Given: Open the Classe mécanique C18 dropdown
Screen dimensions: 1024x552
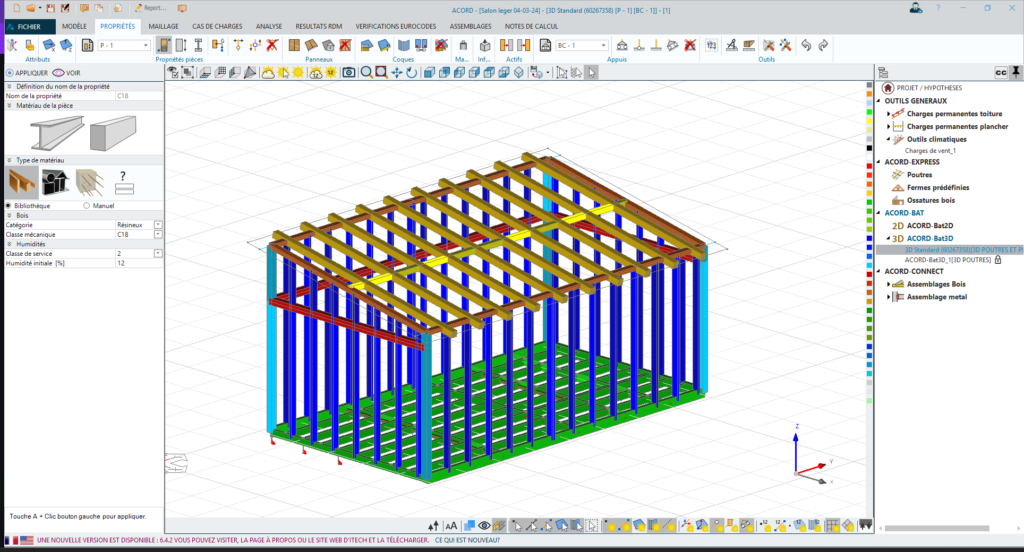Looking at the screenshot, I should click(x=157, y=235).
